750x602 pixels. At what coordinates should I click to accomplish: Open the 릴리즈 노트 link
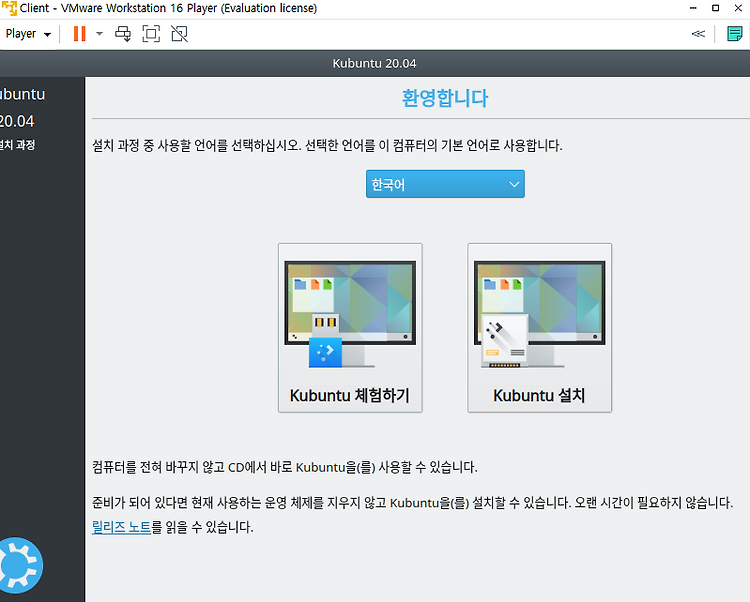point(121,527)
